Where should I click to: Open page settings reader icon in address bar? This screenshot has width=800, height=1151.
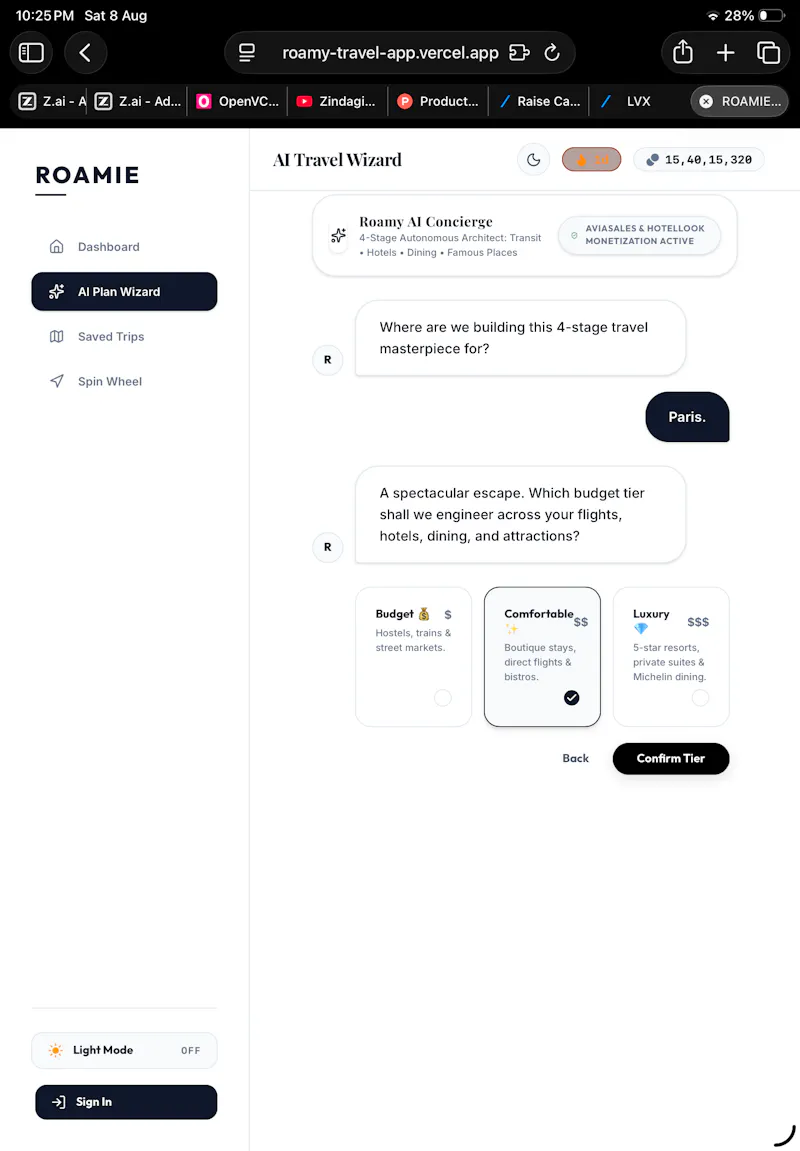pos(247,53)
